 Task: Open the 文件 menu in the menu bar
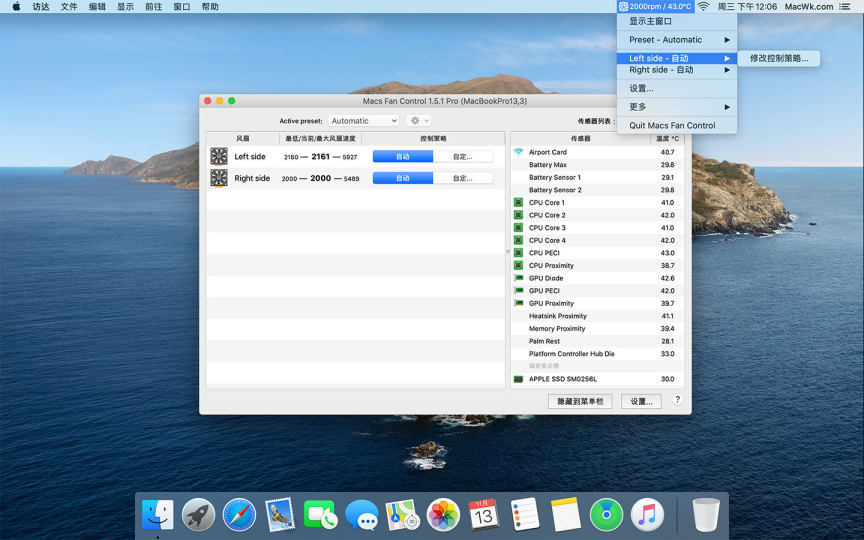point(69,7)
